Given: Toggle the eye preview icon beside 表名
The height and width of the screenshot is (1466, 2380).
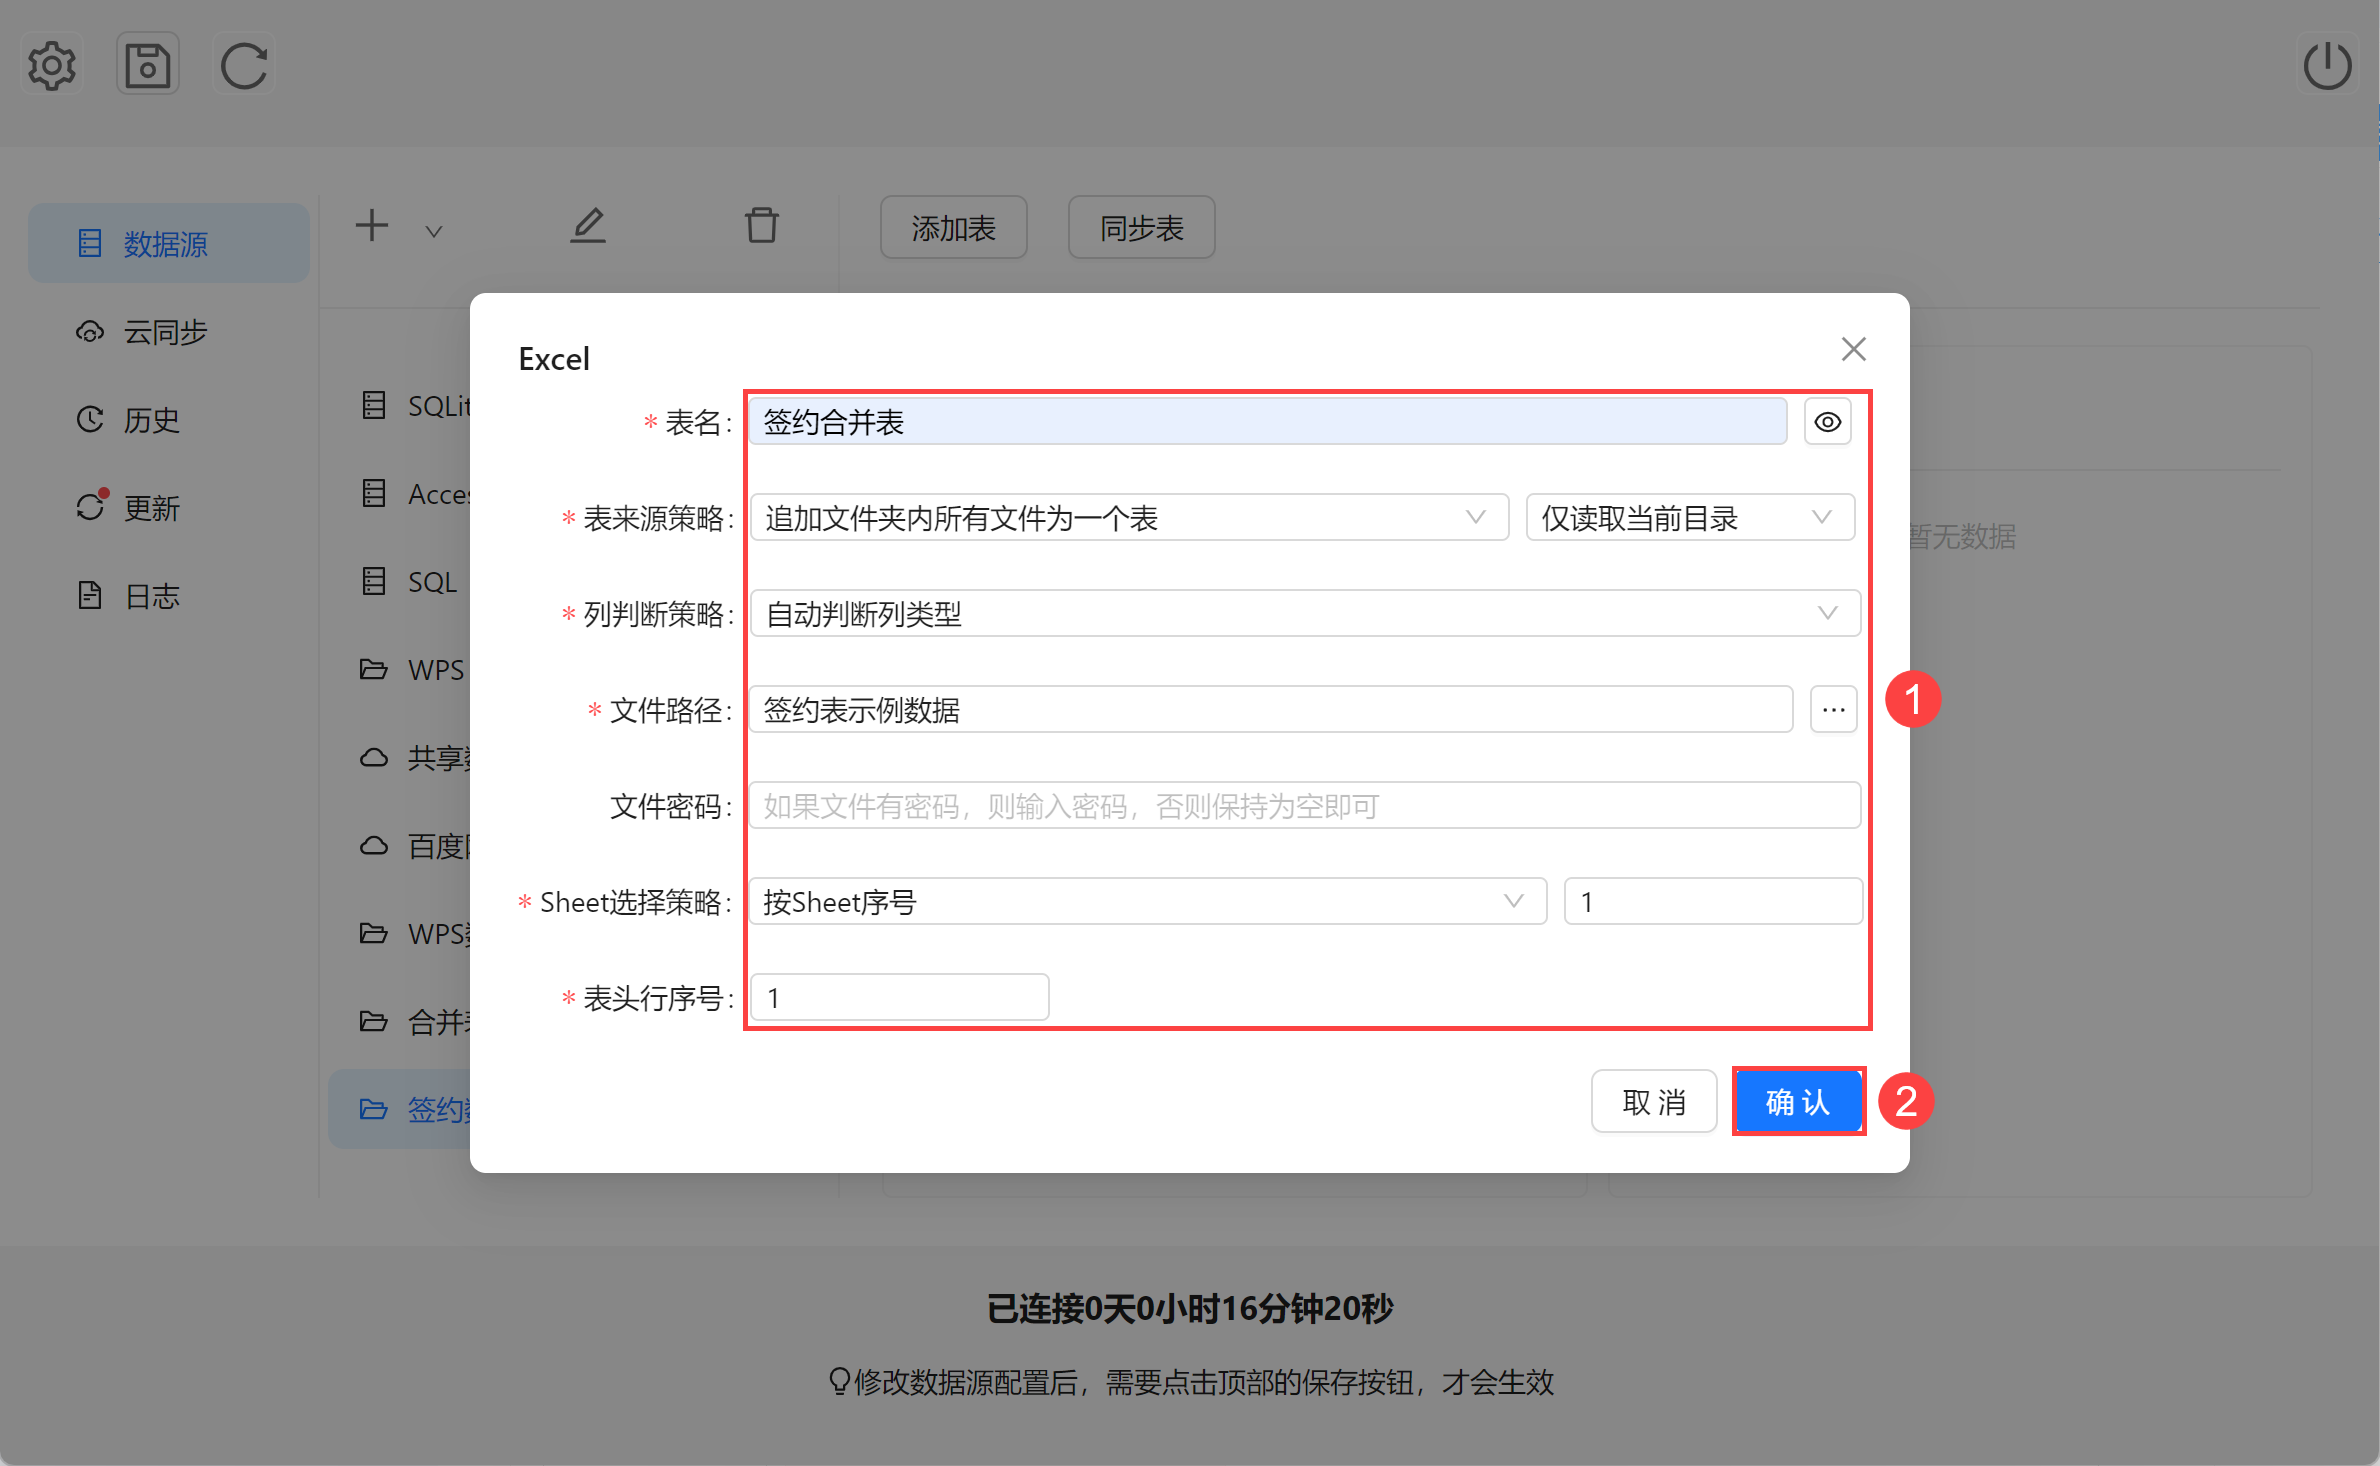Looking at the screenshot, I should [x=1827, y=422].
